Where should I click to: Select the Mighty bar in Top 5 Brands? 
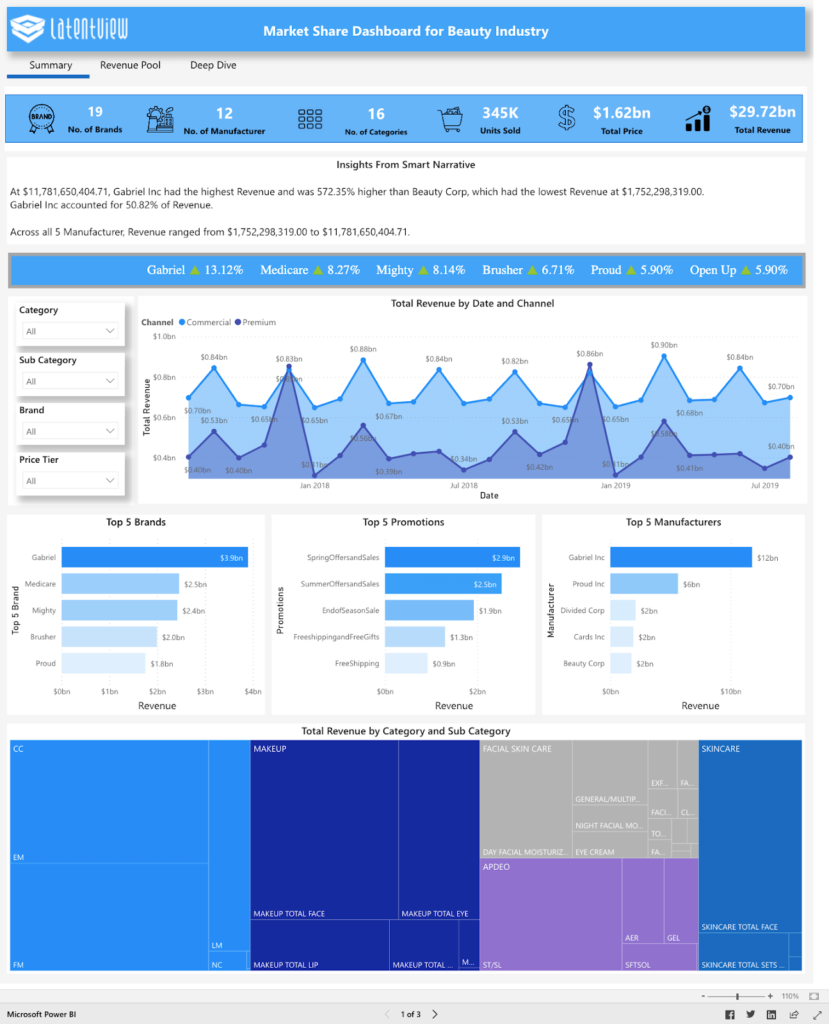coord(120,611)
